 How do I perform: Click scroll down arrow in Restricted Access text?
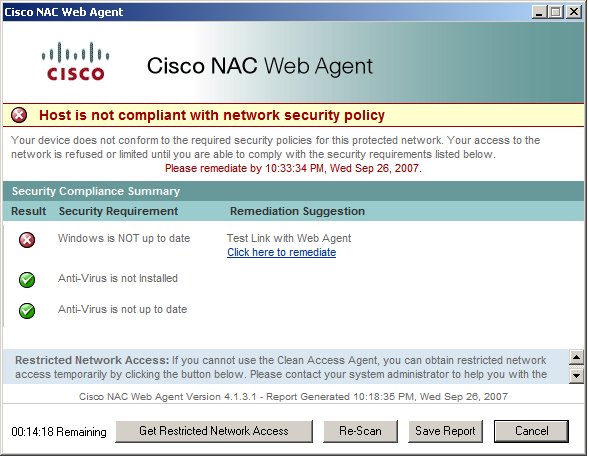pyautogui.click(x=576, y=376)
